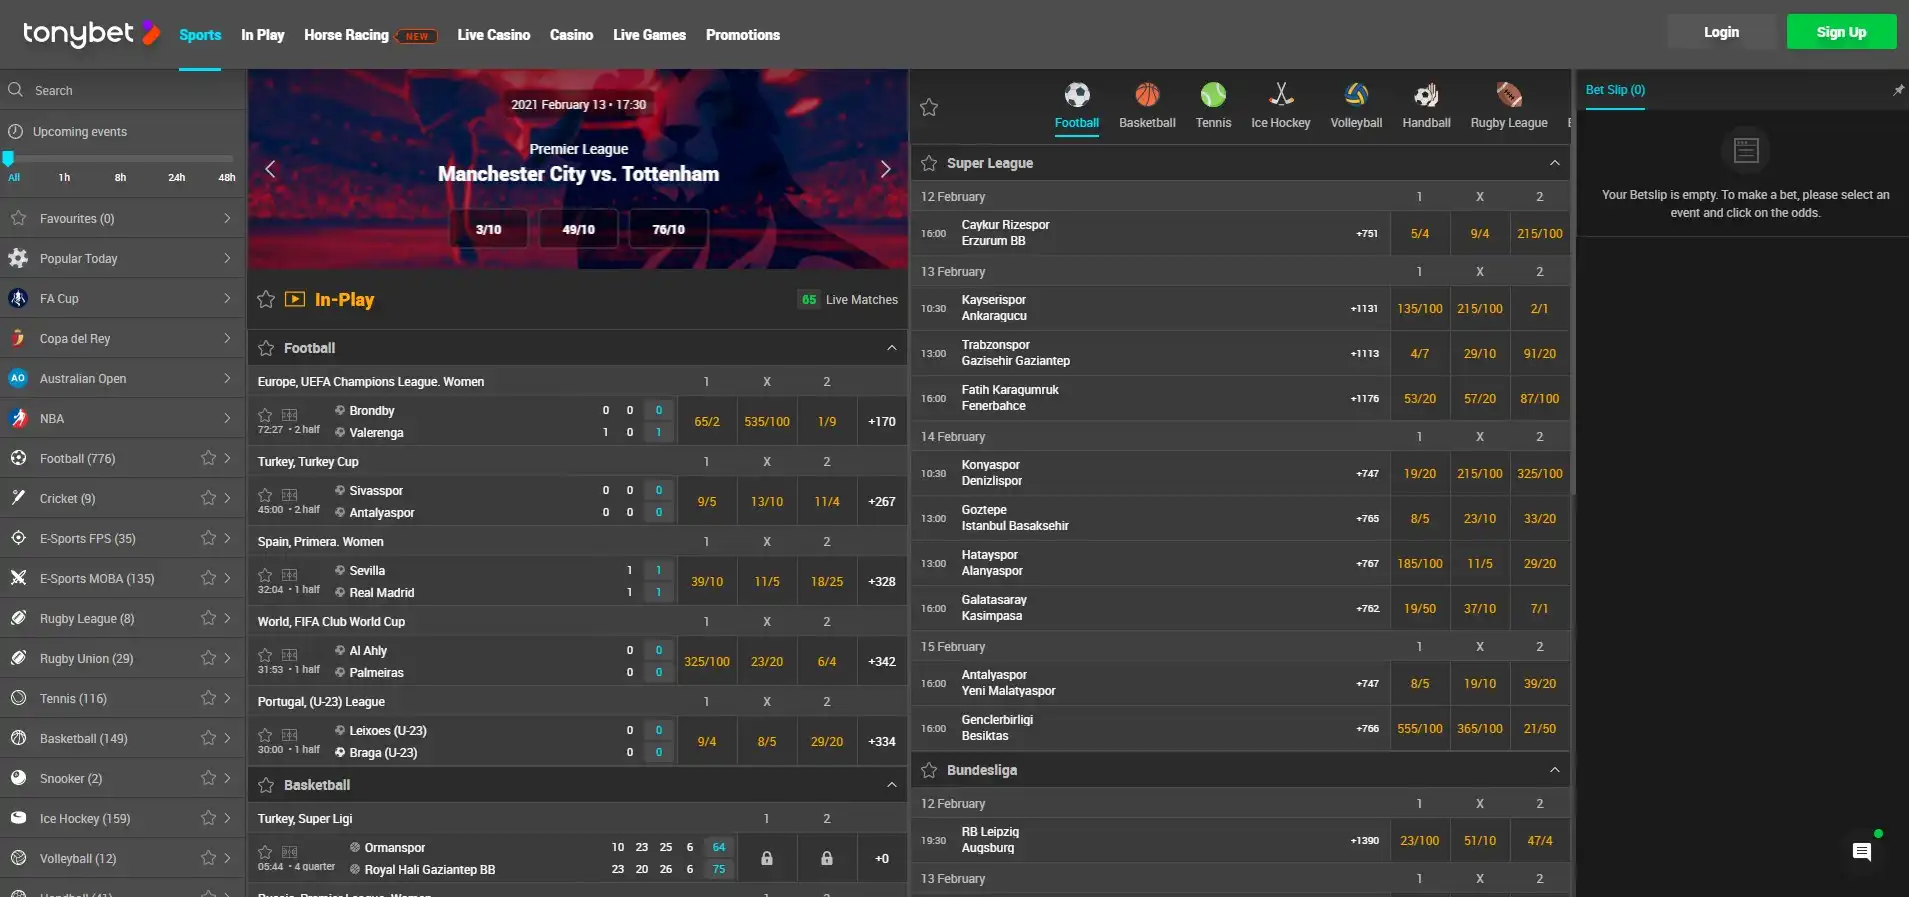
Task: Select the Handball sport icon
Action: (1426, 96)
